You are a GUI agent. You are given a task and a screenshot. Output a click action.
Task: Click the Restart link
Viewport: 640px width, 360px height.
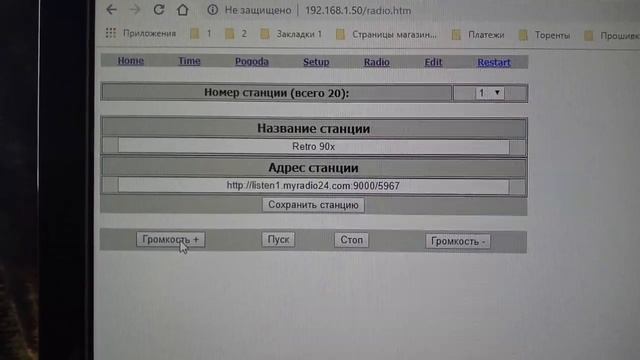[494, 62]
